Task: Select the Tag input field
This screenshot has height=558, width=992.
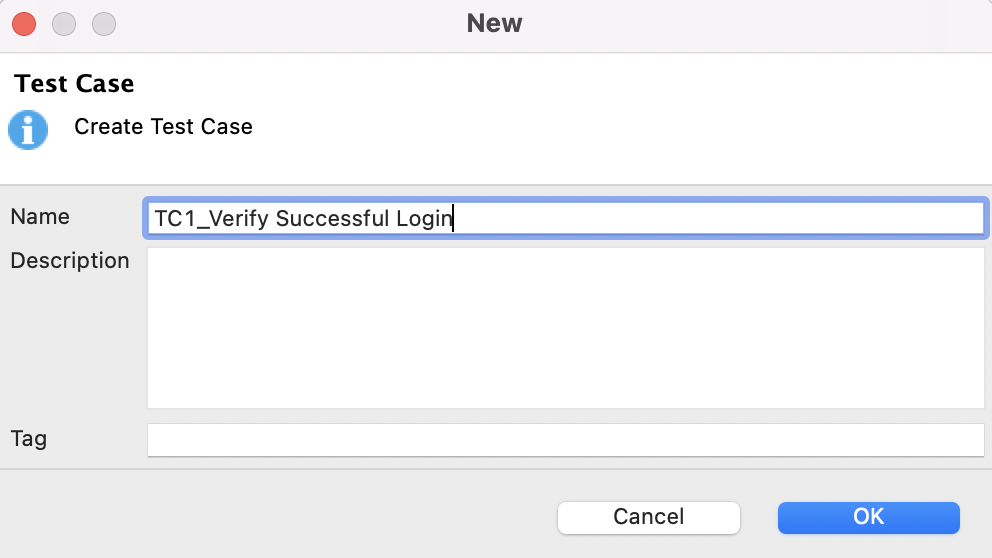Action: pos(565,440)
